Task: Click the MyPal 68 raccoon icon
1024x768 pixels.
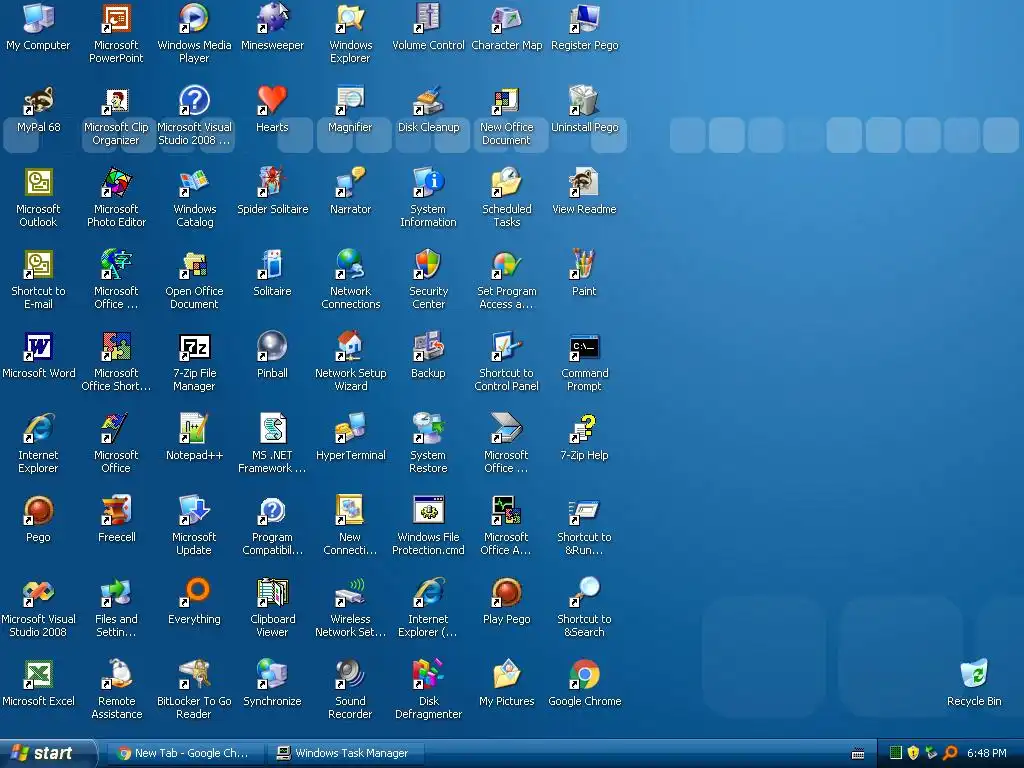Action: click(38, 101)
